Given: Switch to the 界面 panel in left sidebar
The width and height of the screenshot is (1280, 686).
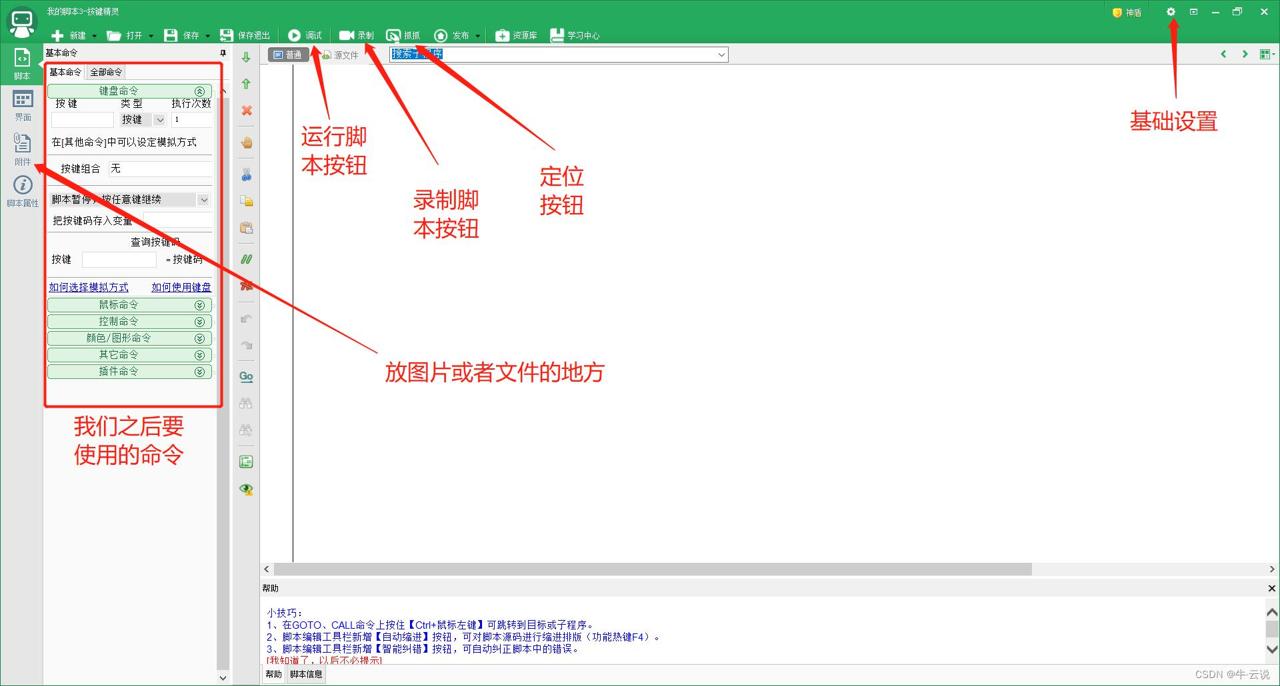Looking at the screenshot, I should (x=21, y=103).
